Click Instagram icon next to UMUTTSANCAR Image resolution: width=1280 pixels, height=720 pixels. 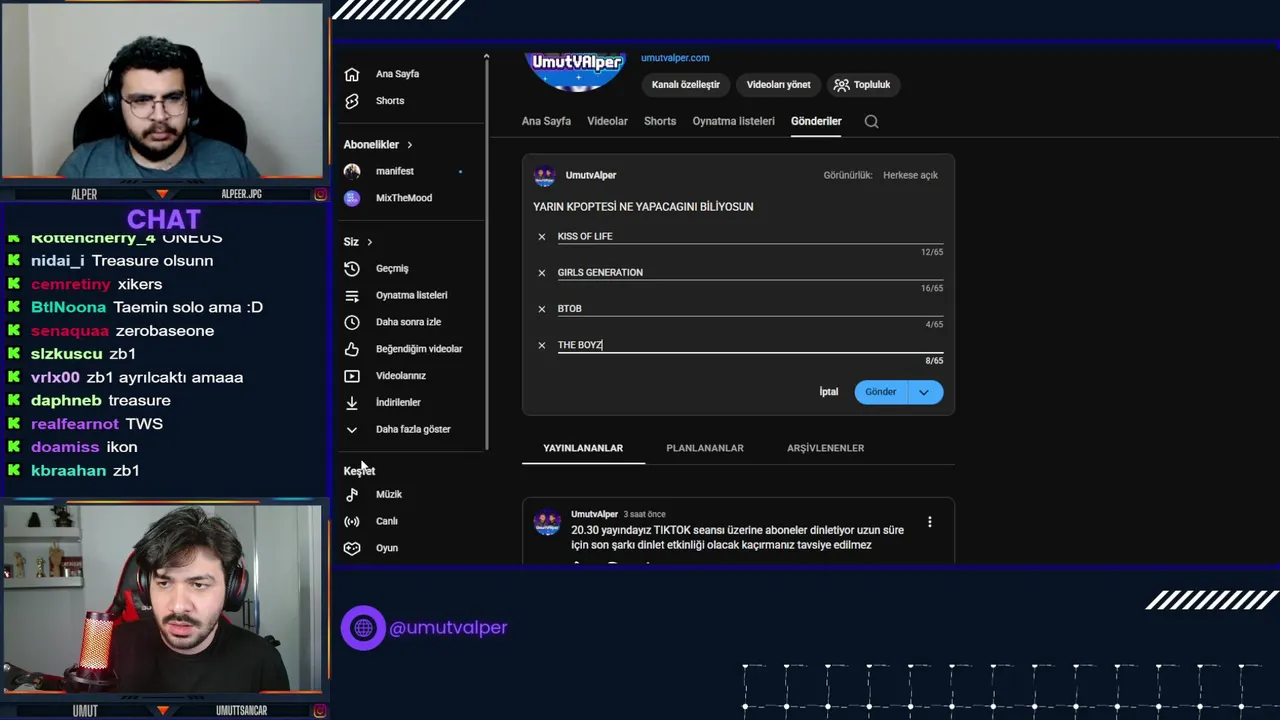tap(320, 711)
